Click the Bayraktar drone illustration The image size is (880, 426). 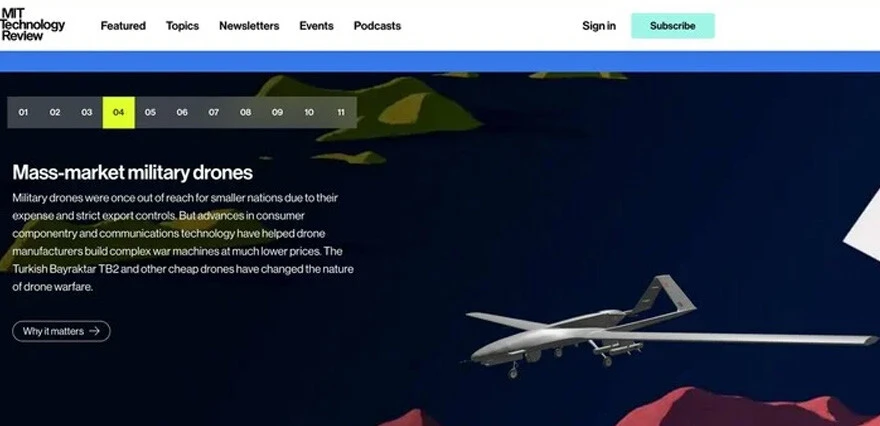pyautogui.click(x=668, y=331)
